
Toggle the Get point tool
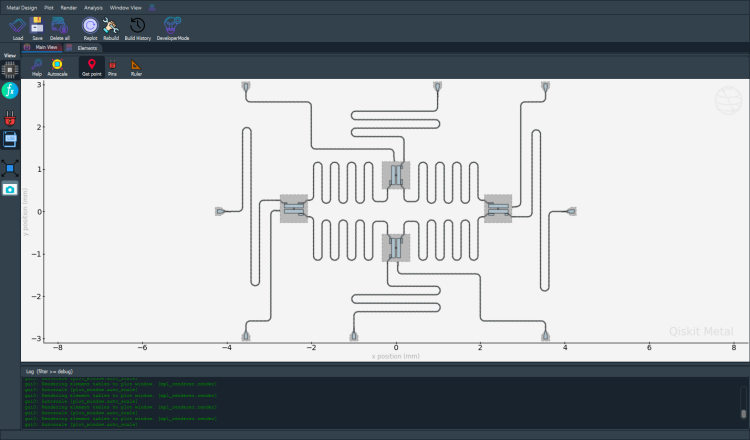pyautogui.click(x=91, y=67)
